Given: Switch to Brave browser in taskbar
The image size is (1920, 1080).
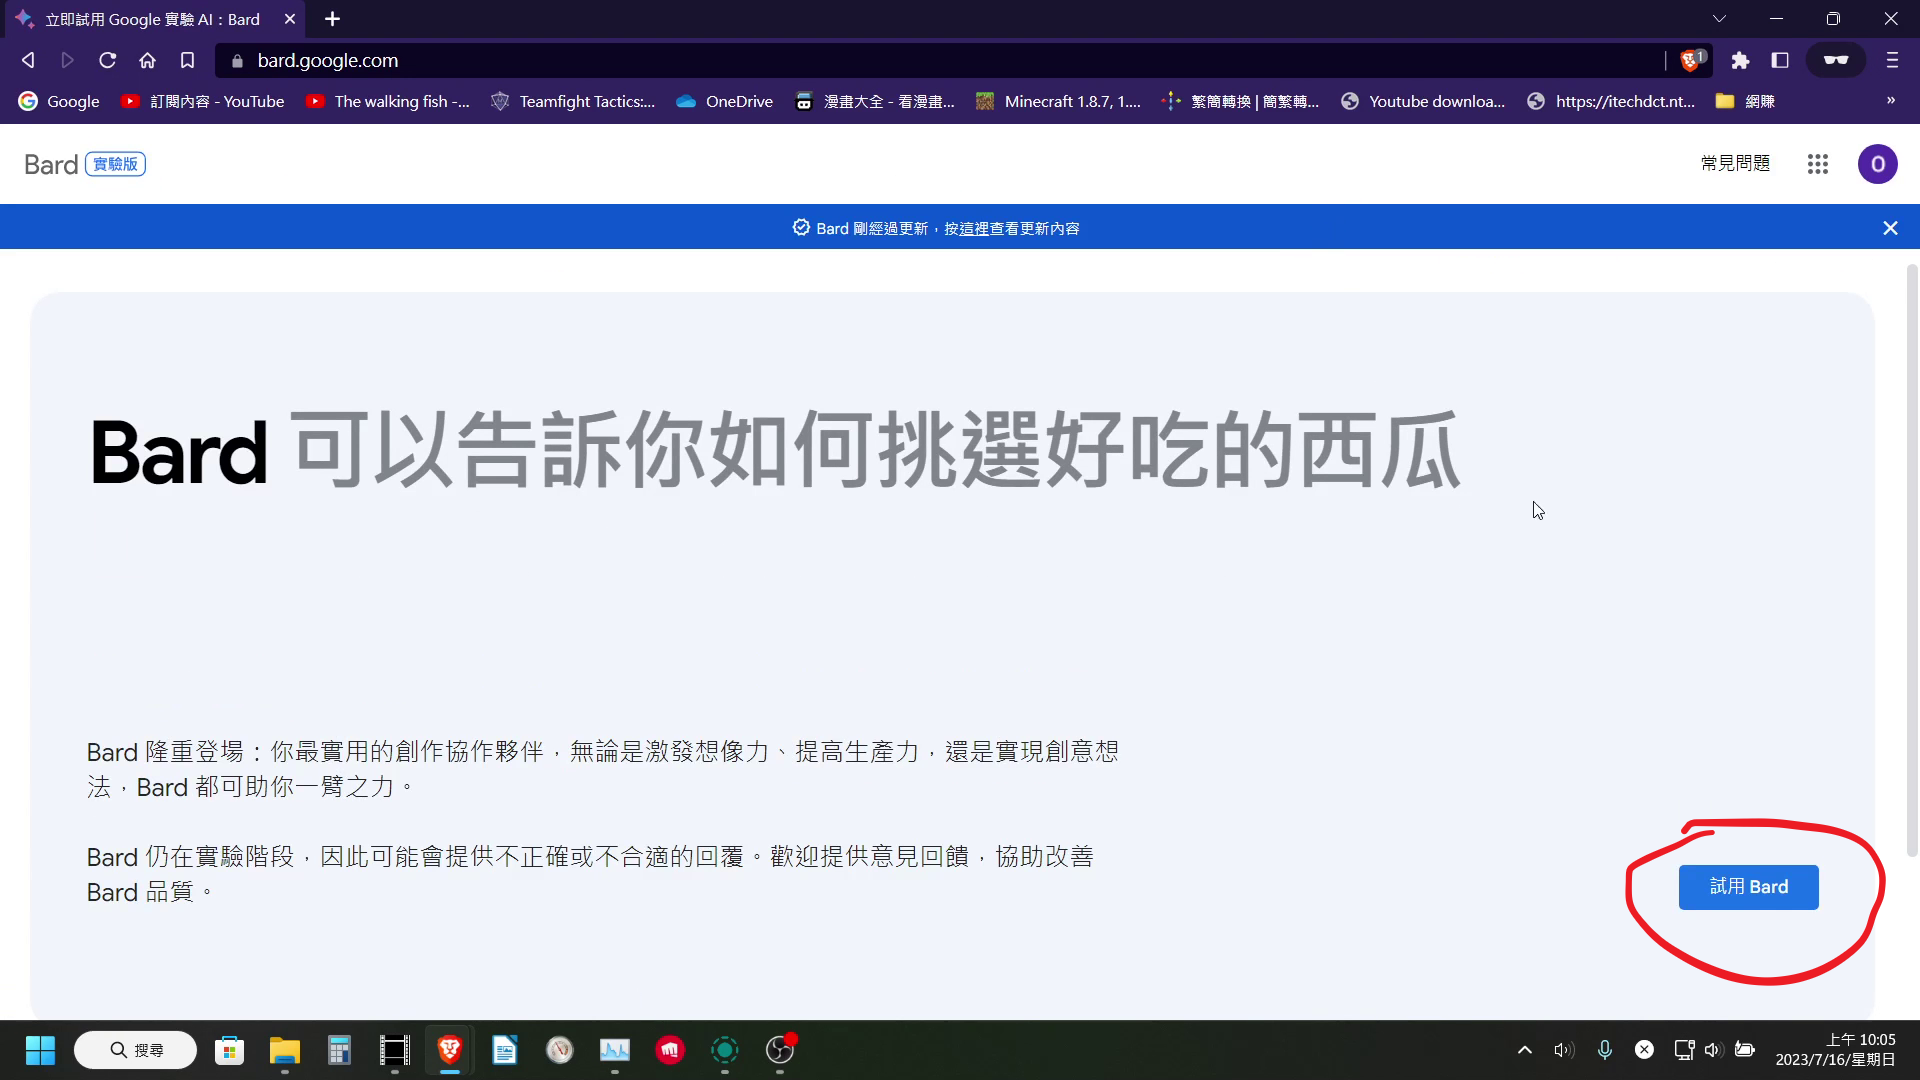Looking at the screenshot, I should 450,1050.
